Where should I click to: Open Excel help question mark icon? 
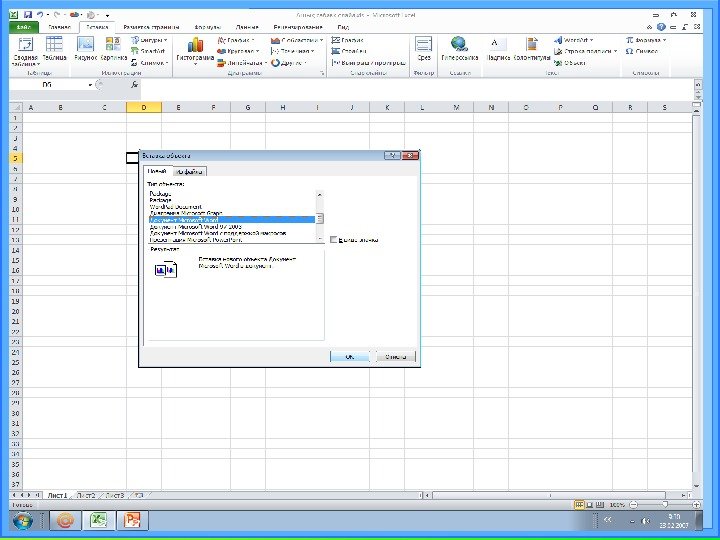coord(661,27)
